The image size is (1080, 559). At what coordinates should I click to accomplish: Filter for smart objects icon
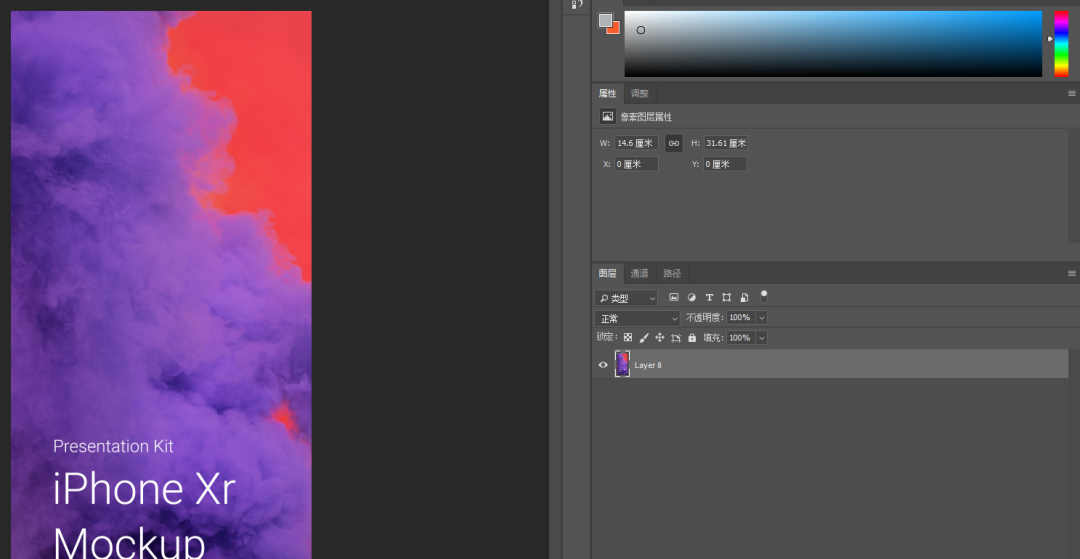pos(744,297)
